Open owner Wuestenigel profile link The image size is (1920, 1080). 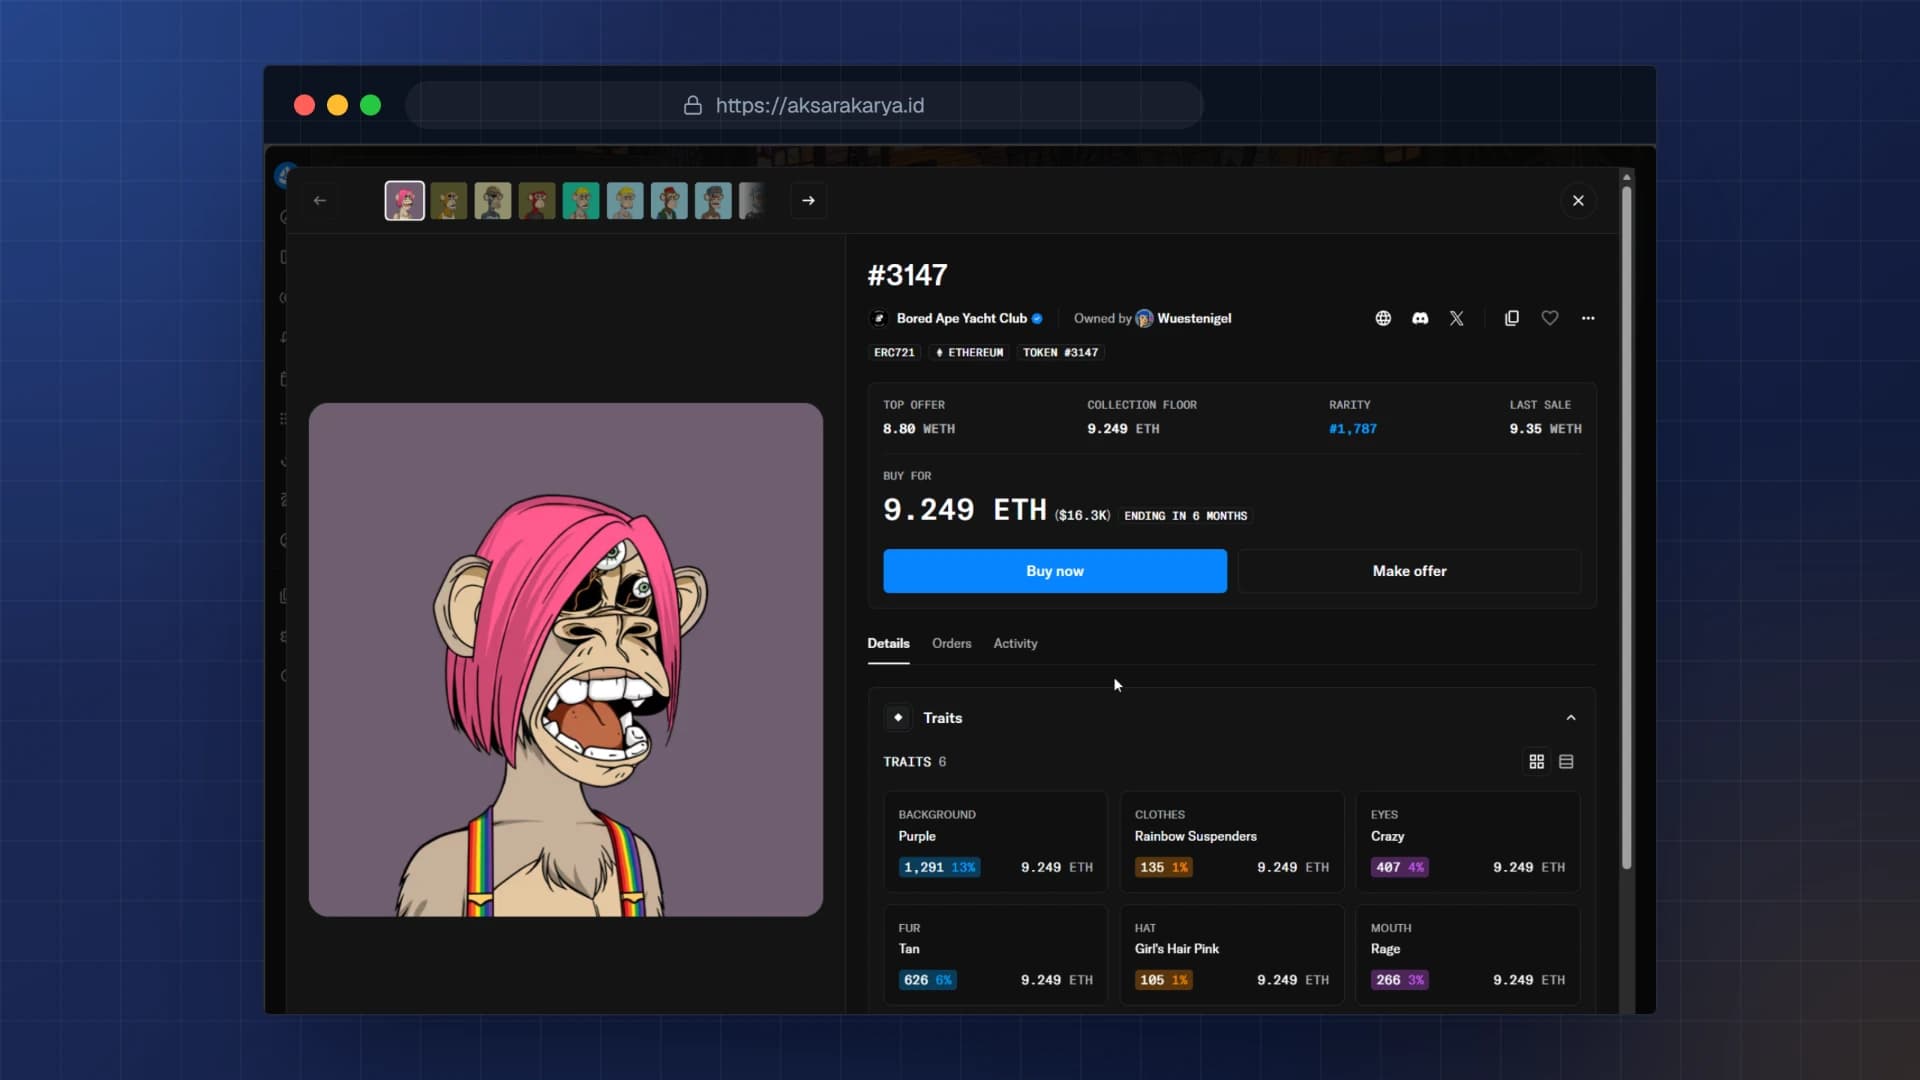pyautogui.click(x=1194, y=318)
